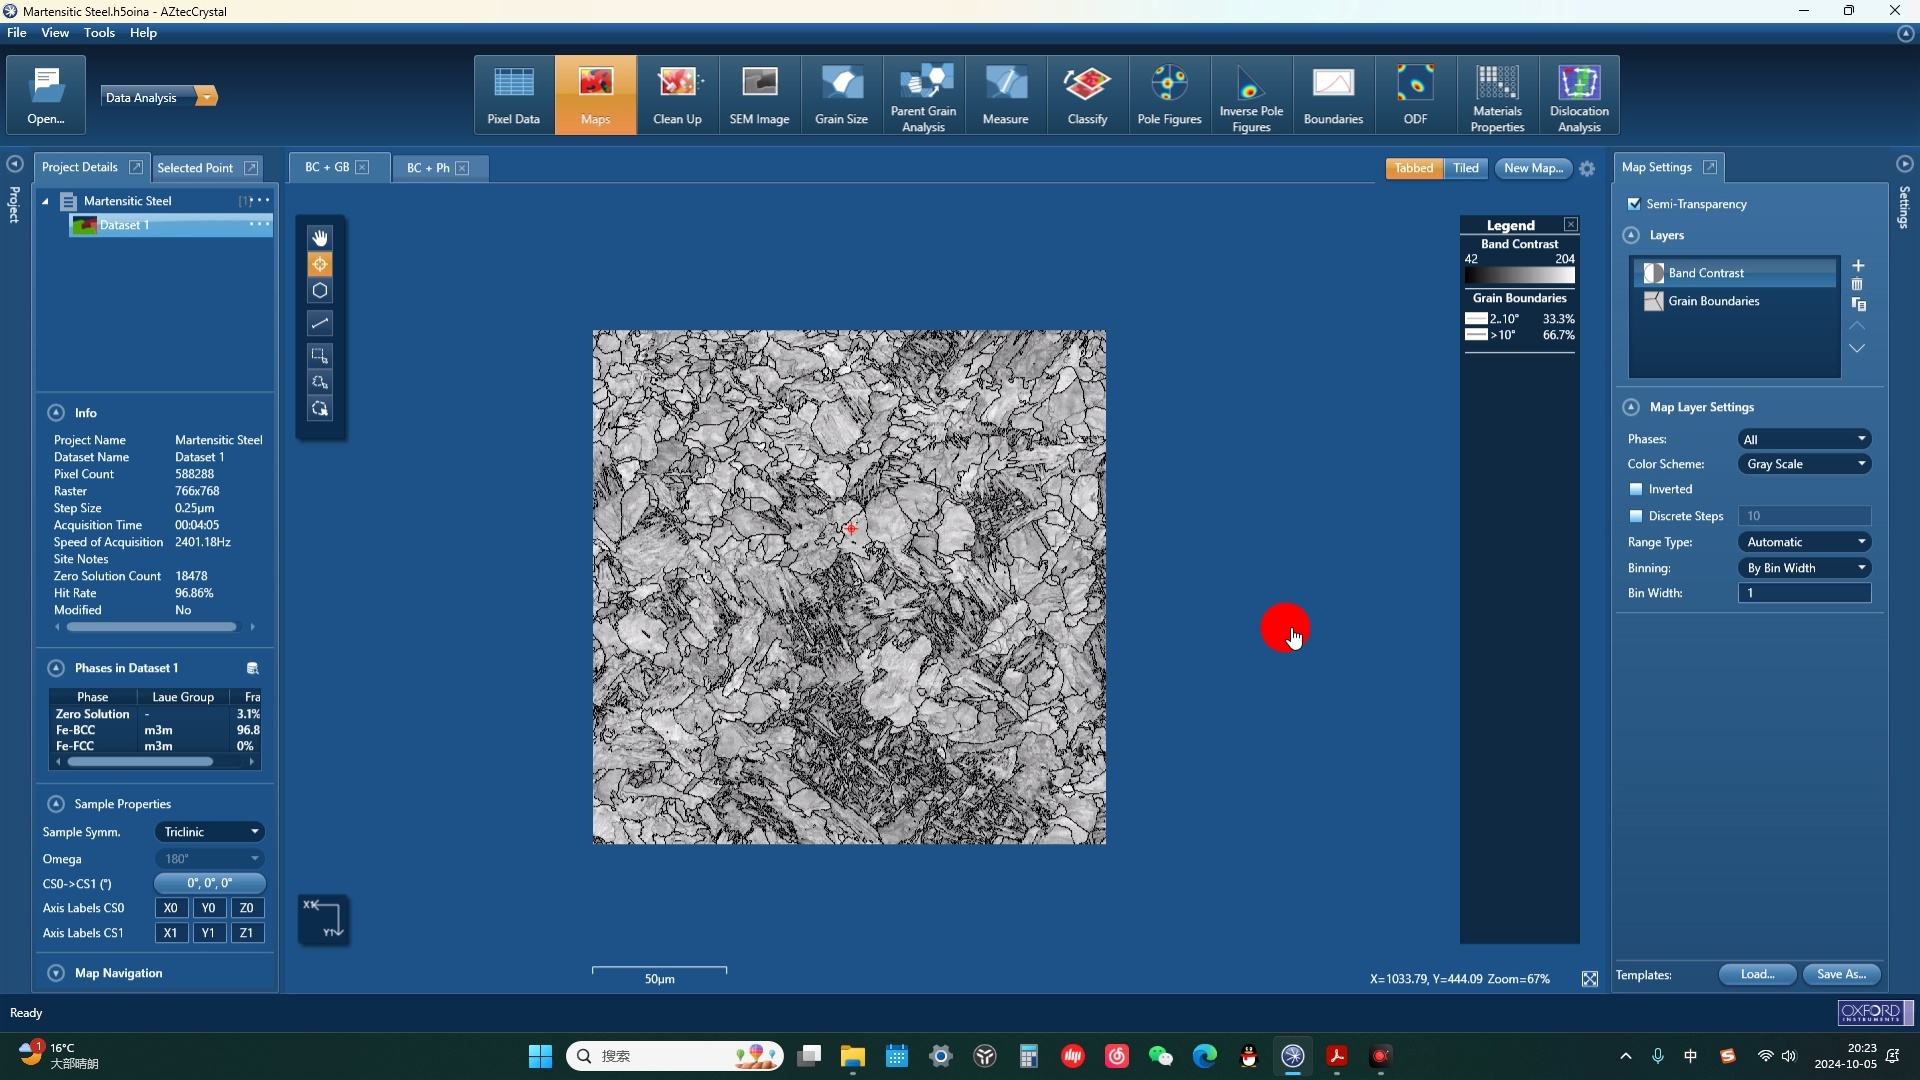Select the pan hand tool
Image resolution: width=1920 pixels, height=1080 pixels.
click(x=320, y=237)
